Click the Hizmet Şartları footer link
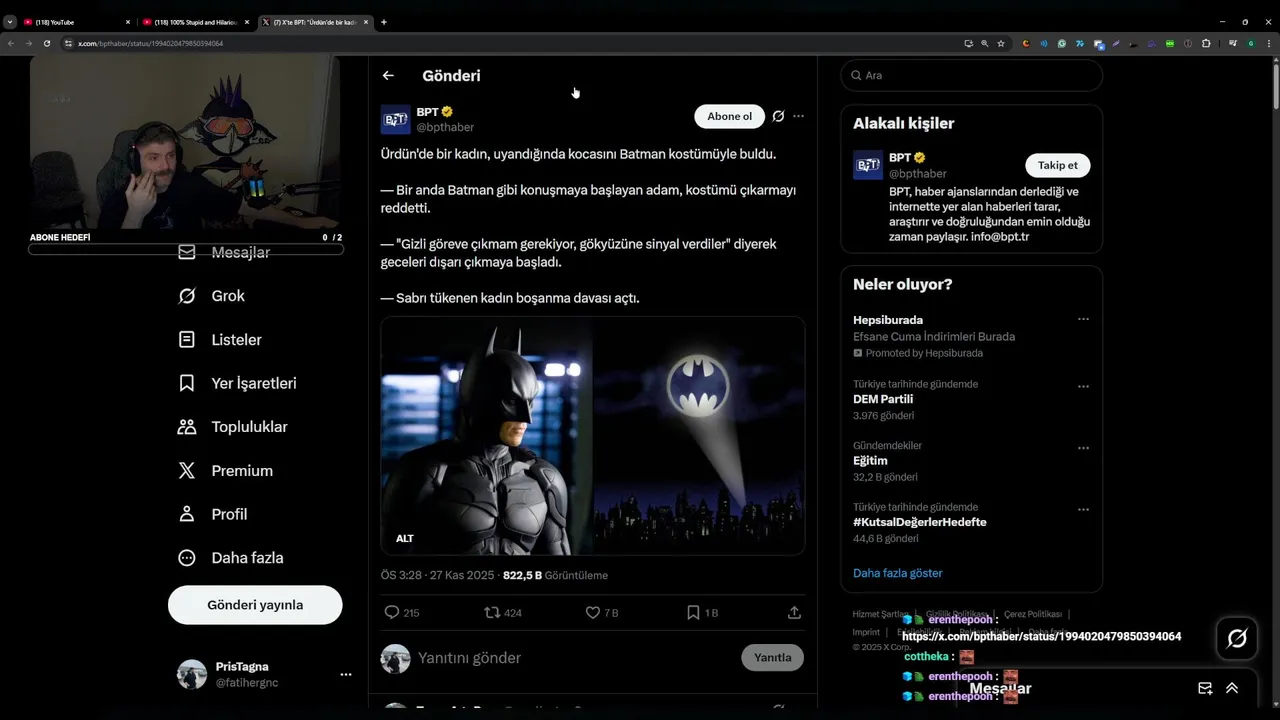Viewport: 1280px width, 720px height. coord(880,614)
